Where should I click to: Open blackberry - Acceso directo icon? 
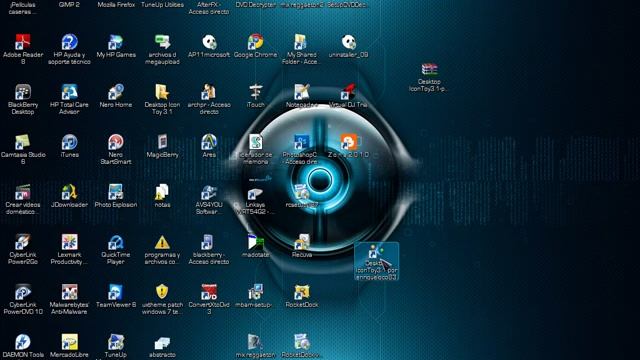pos(209,242)
